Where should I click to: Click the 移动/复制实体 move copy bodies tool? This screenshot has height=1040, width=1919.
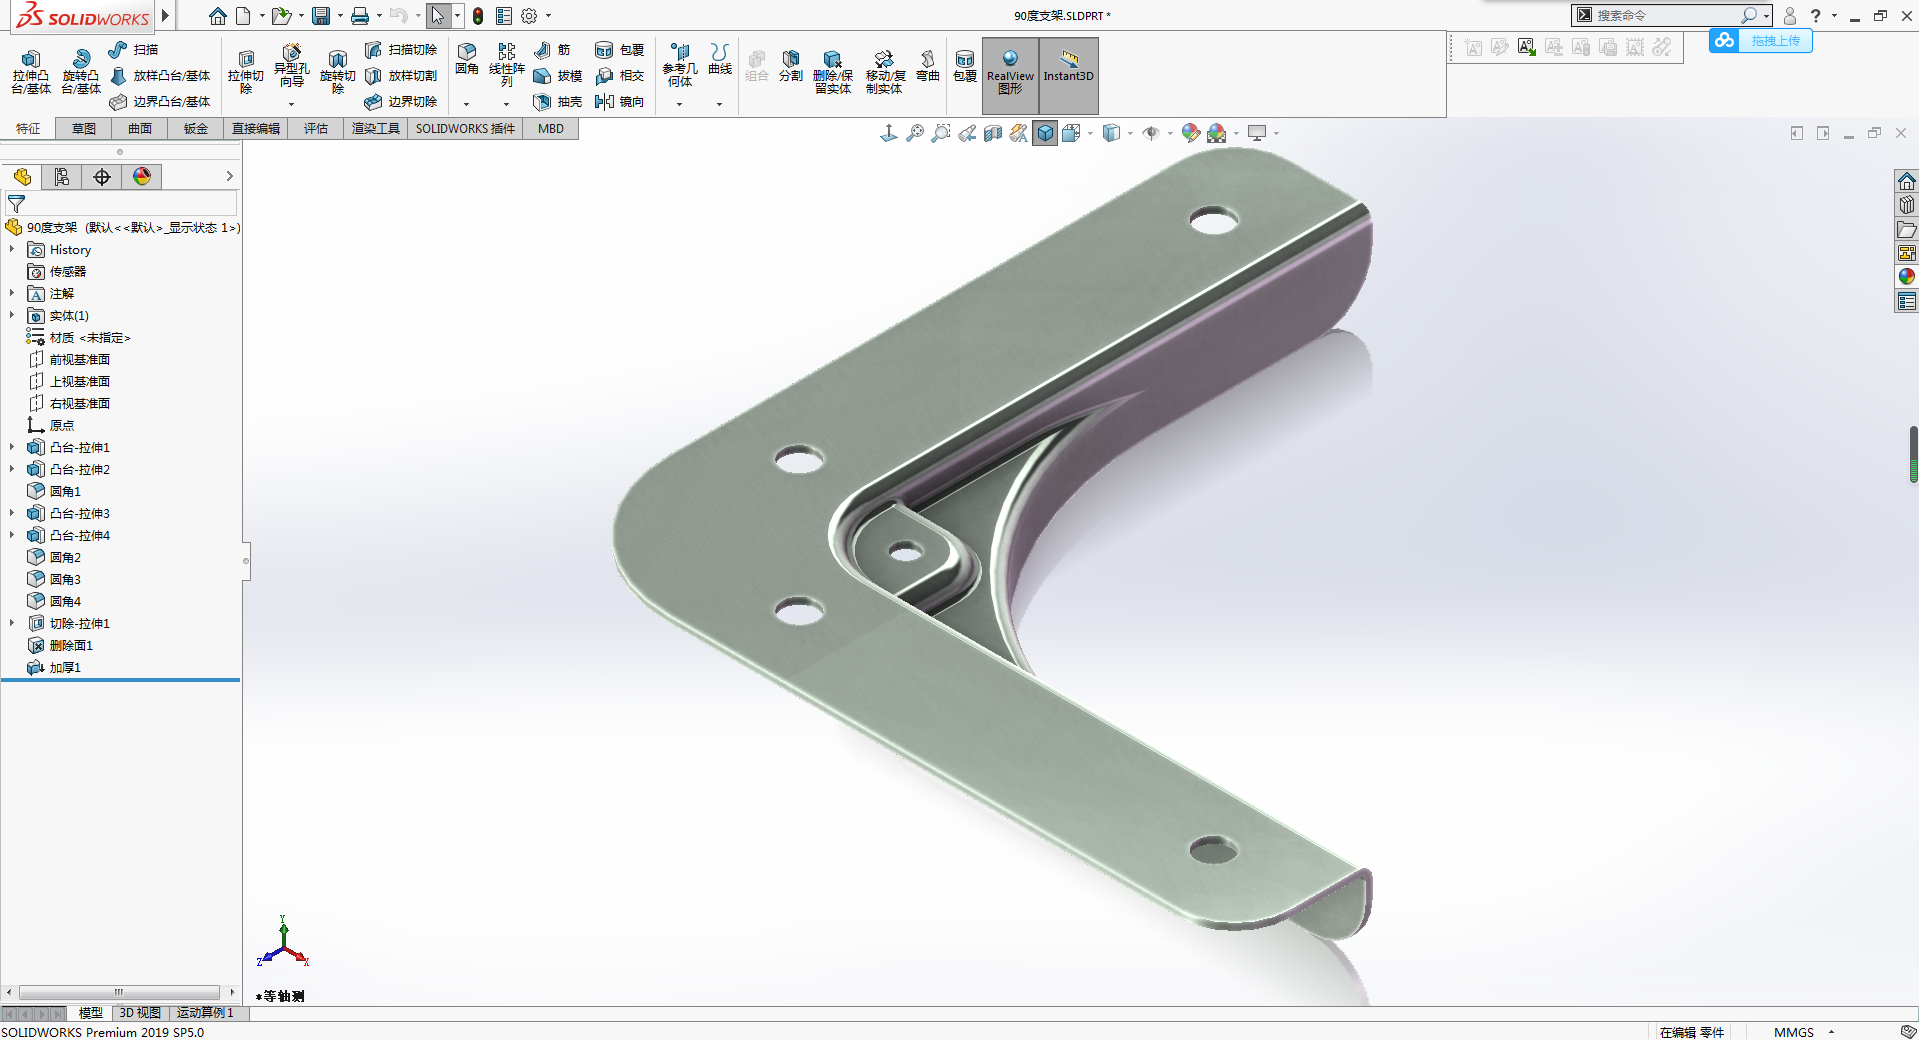click(x=885, y=72)
